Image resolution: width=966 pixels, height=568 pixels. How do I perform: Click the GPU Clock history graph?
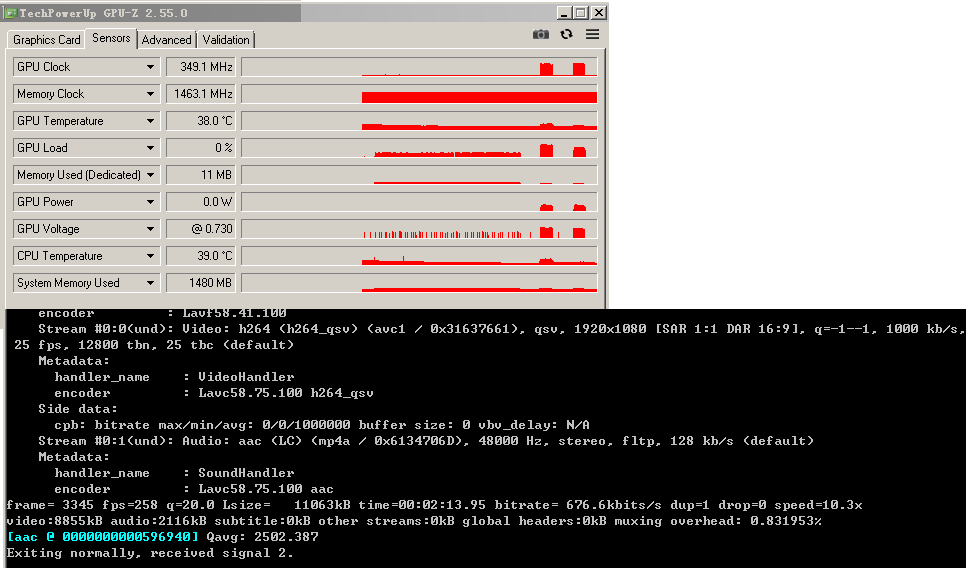[419, 67]
